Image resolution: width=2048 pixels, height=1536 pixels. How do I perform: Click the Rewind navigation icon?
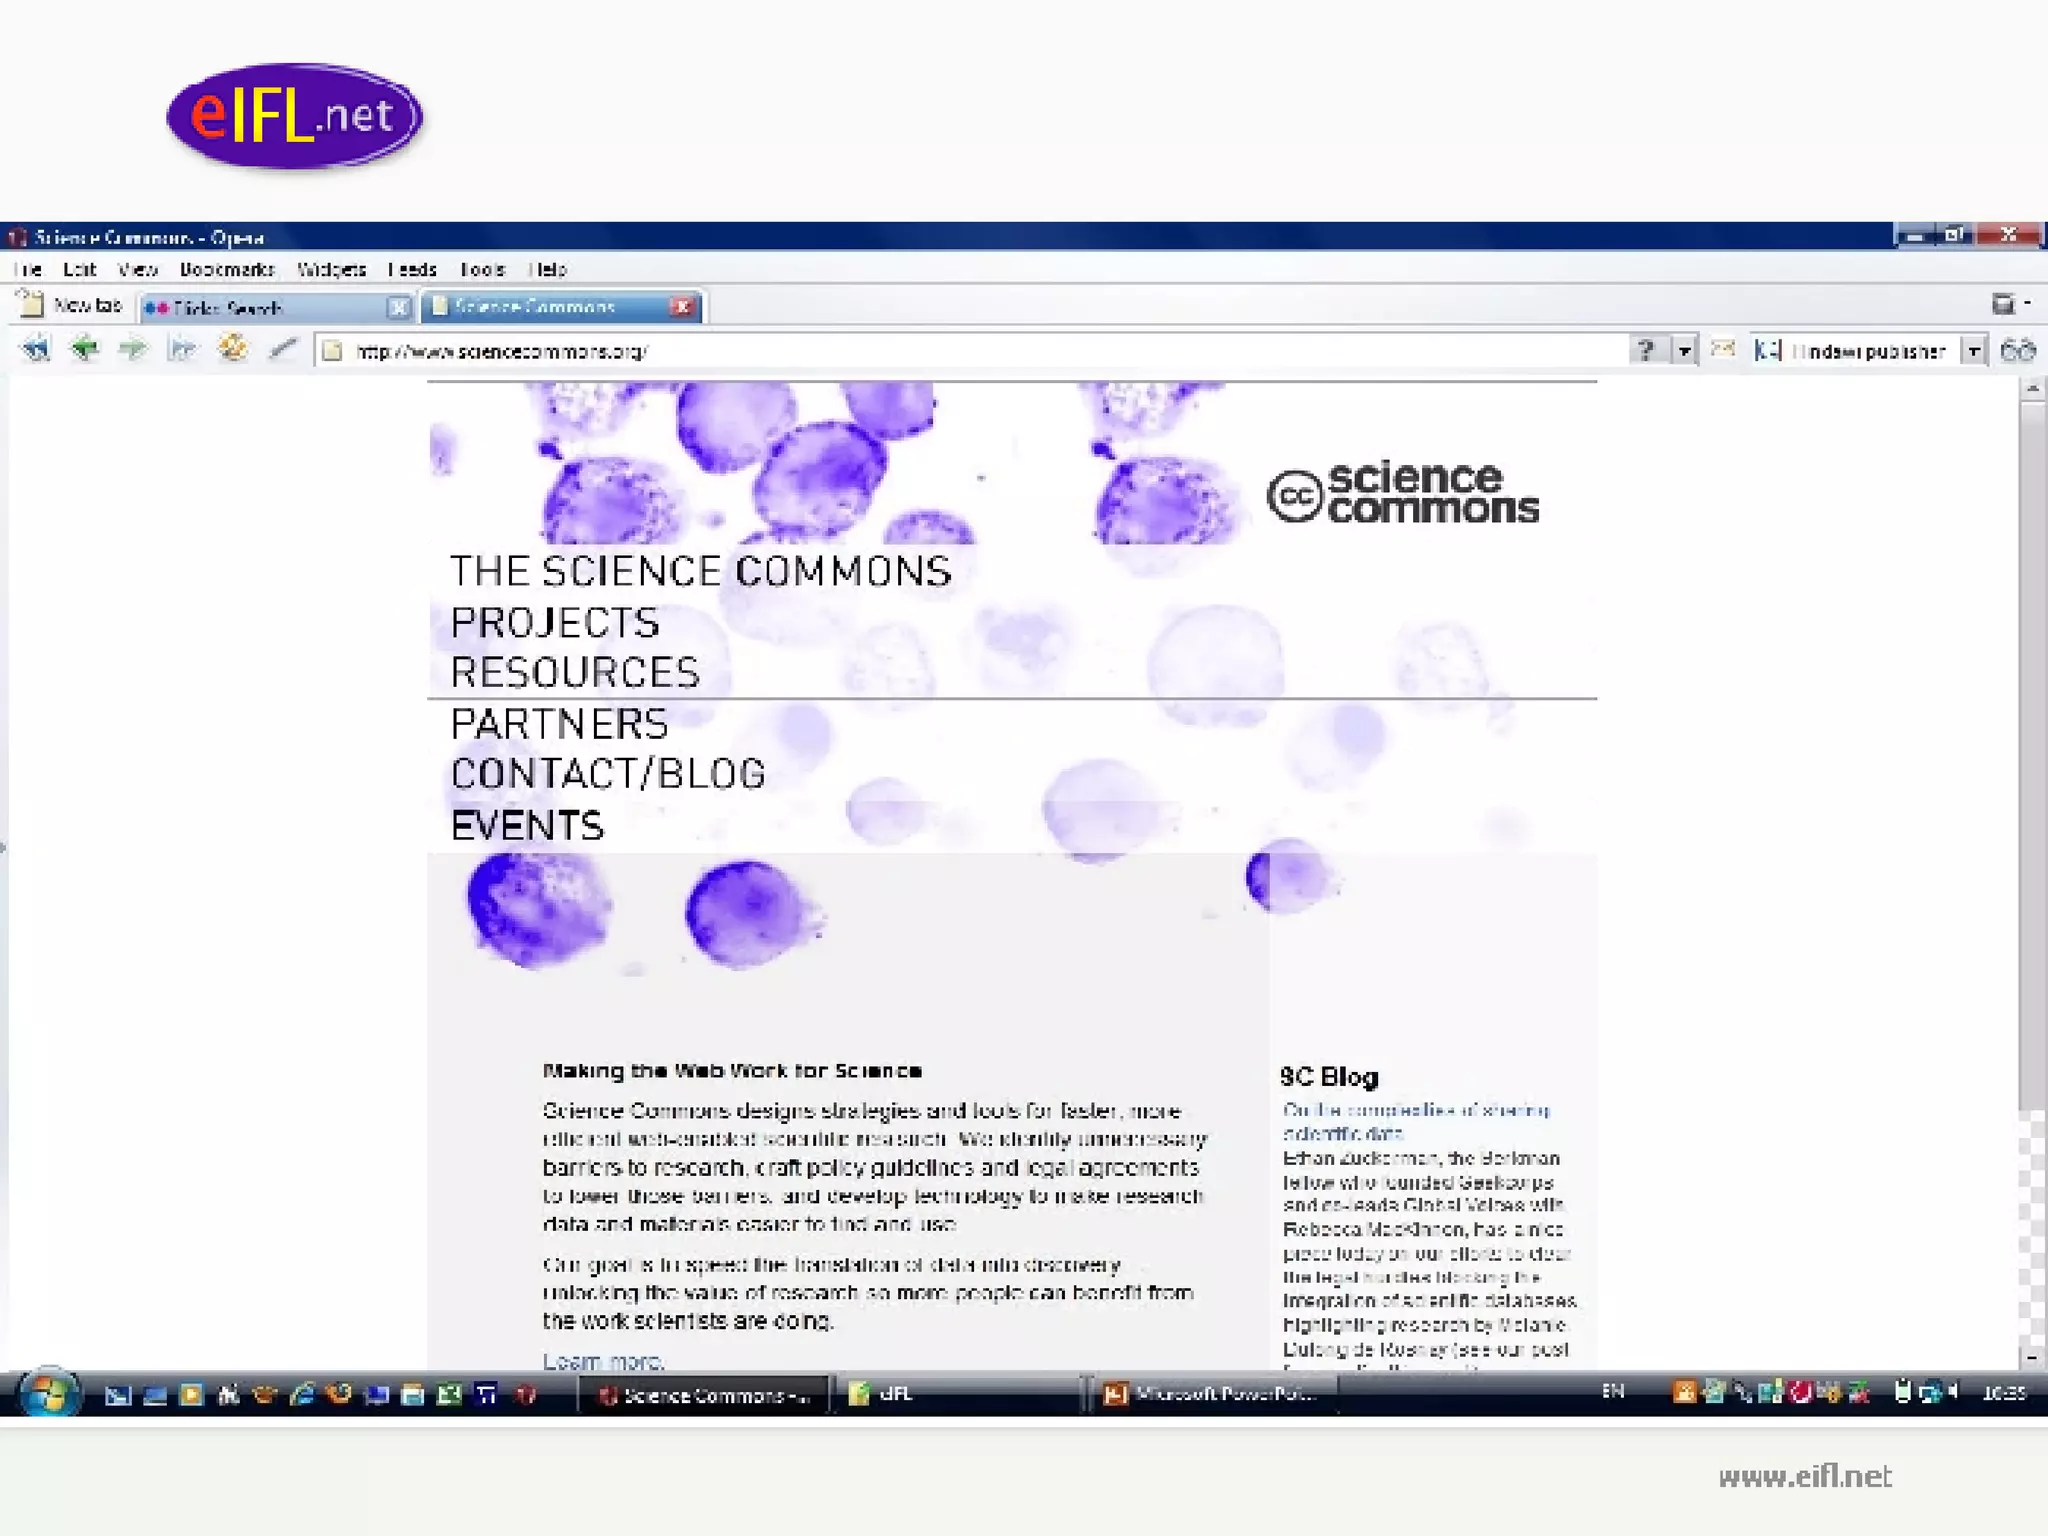pos(36,349)
